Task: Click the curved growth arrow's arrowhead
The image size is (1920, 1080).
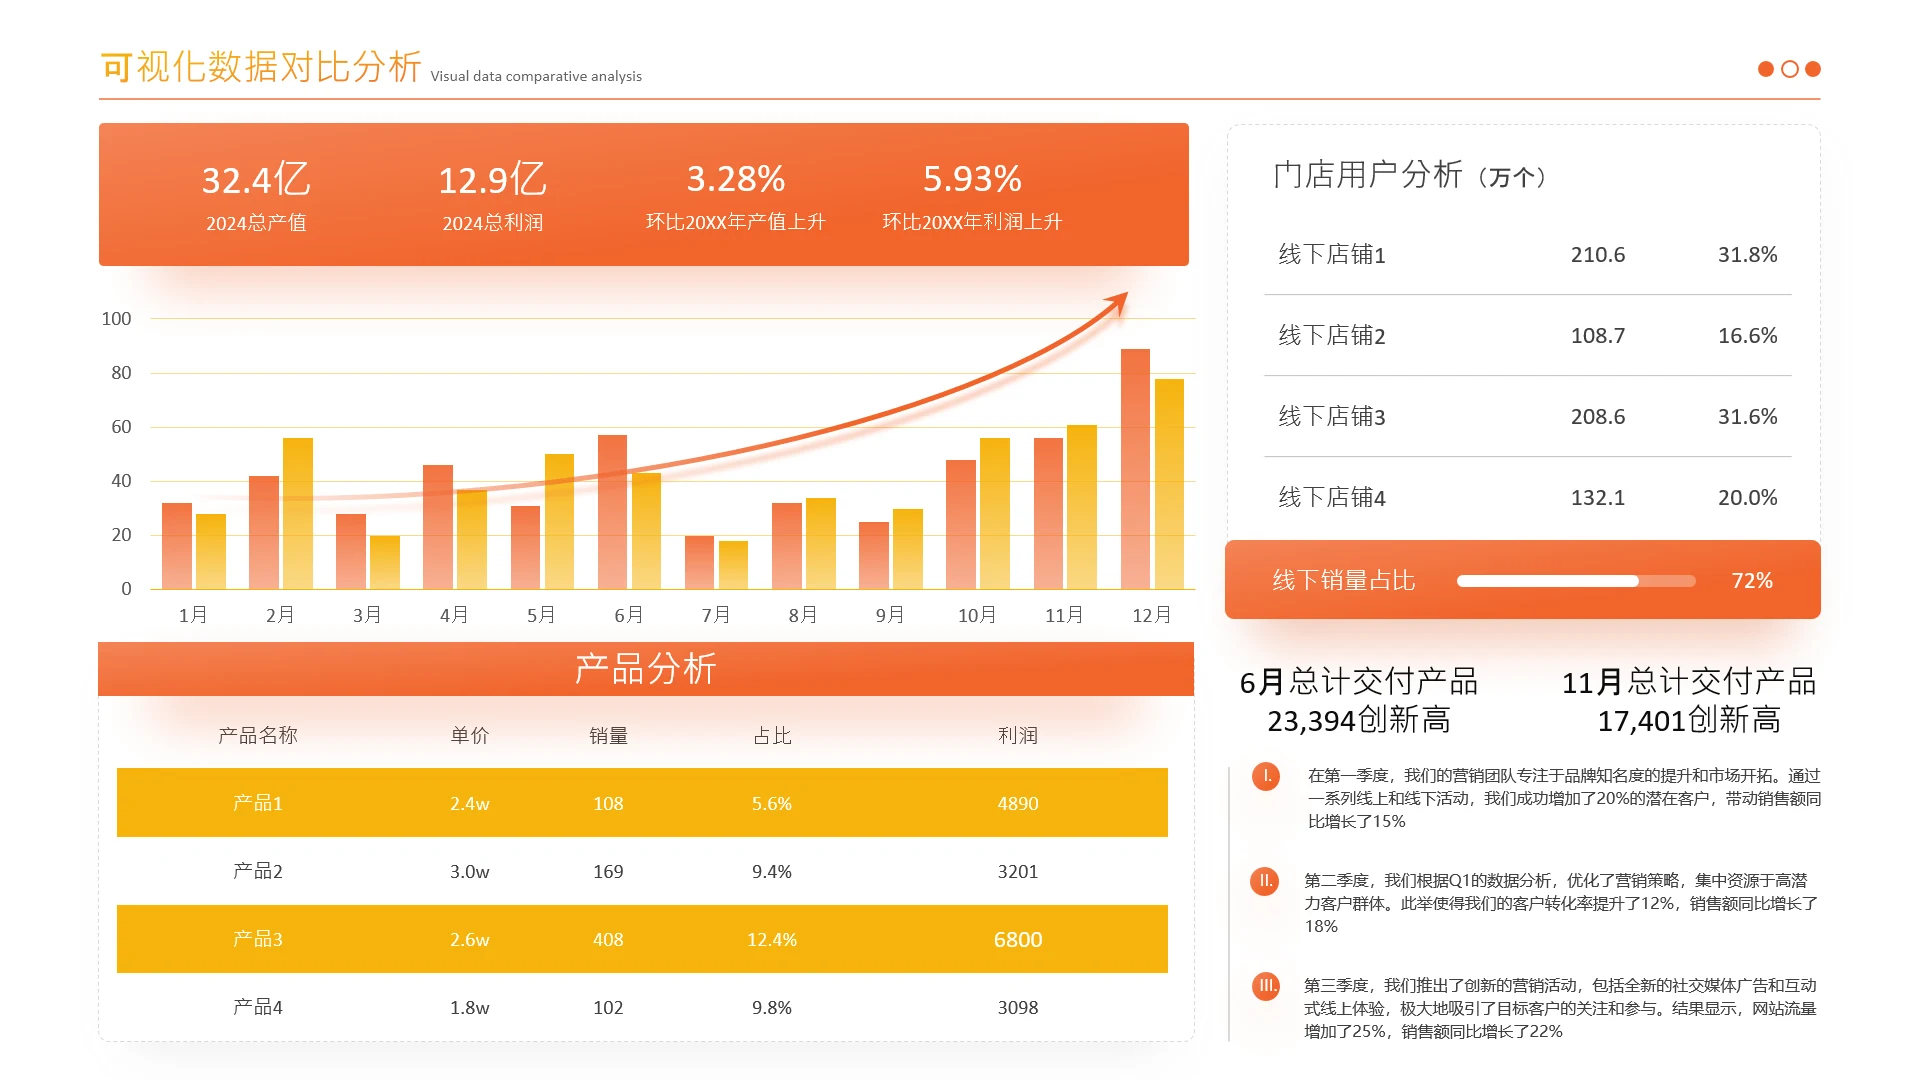Action: pyautogui.click(x=1118, y=301)
